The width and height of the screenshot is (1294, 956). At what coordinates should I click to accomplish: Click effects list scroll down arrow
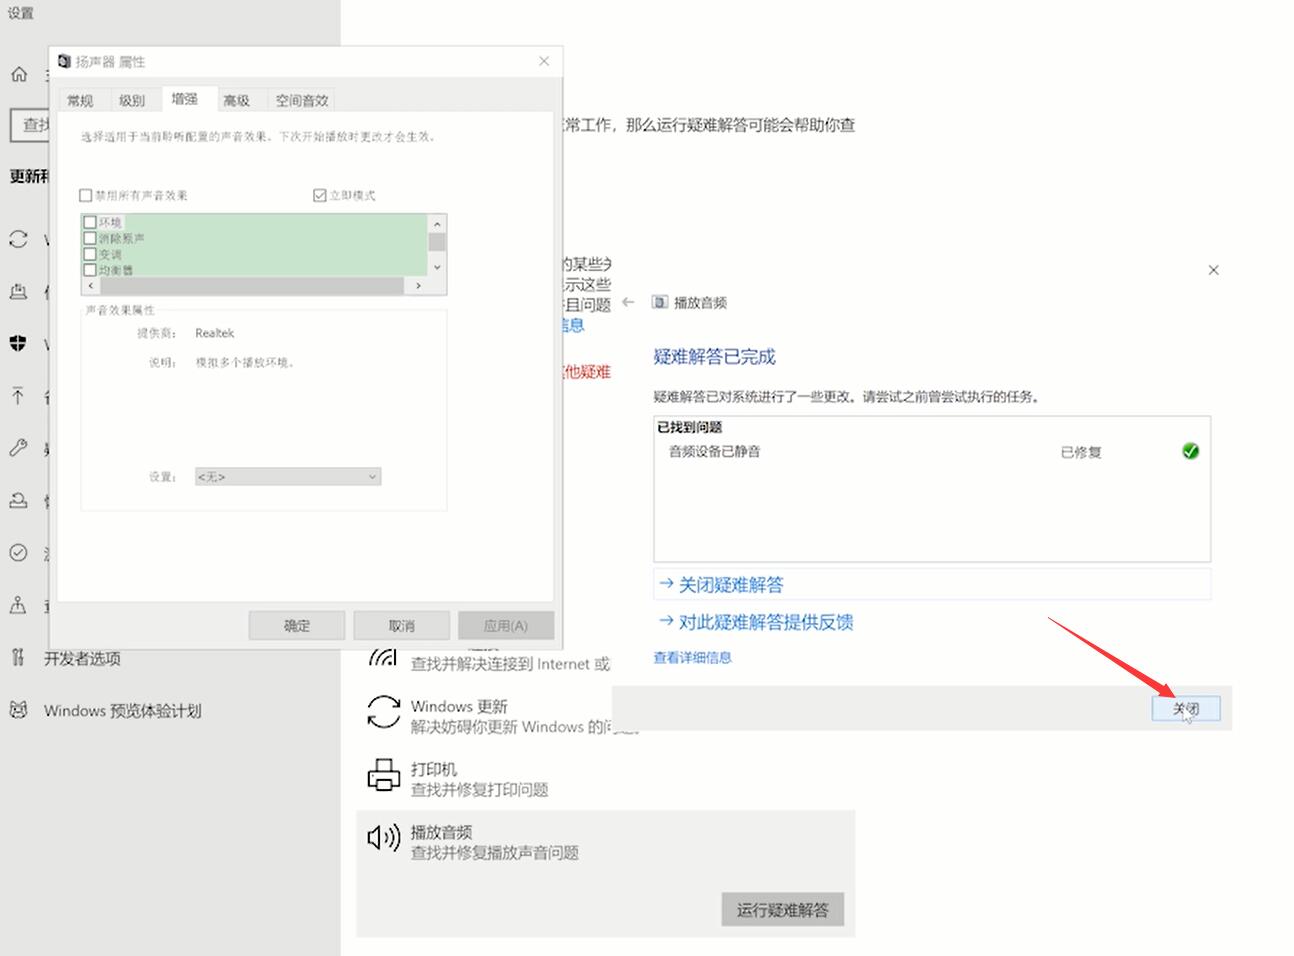point(437,268)
